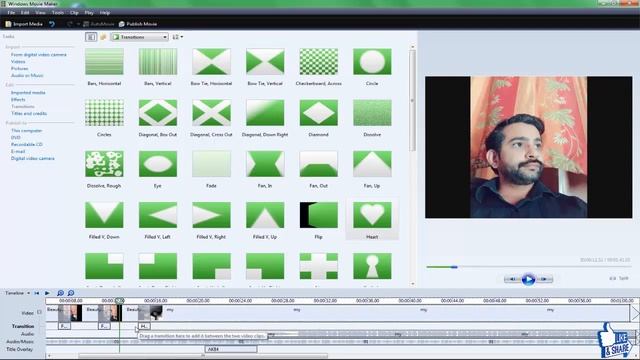Open the Titles and credits link
Viewport: 640px width, 360px height.
pyautogui.click(x=29, y=113)
